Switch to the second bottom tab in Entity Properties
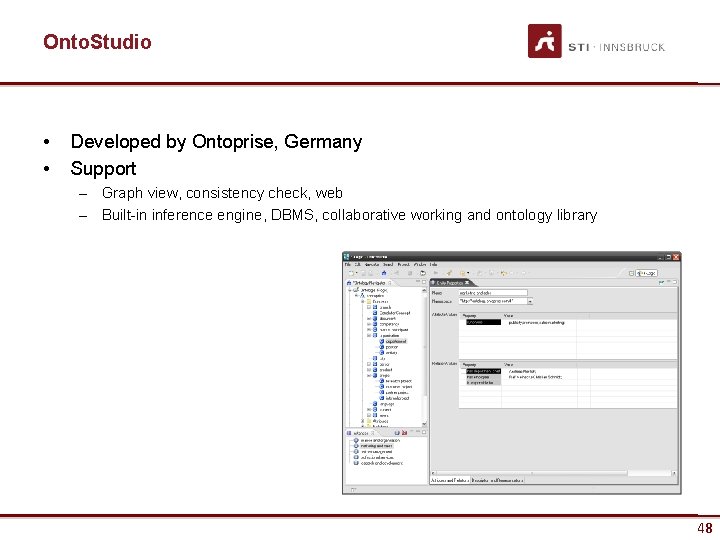This screenshot has width=720, height=540. [x=497, y=480]
